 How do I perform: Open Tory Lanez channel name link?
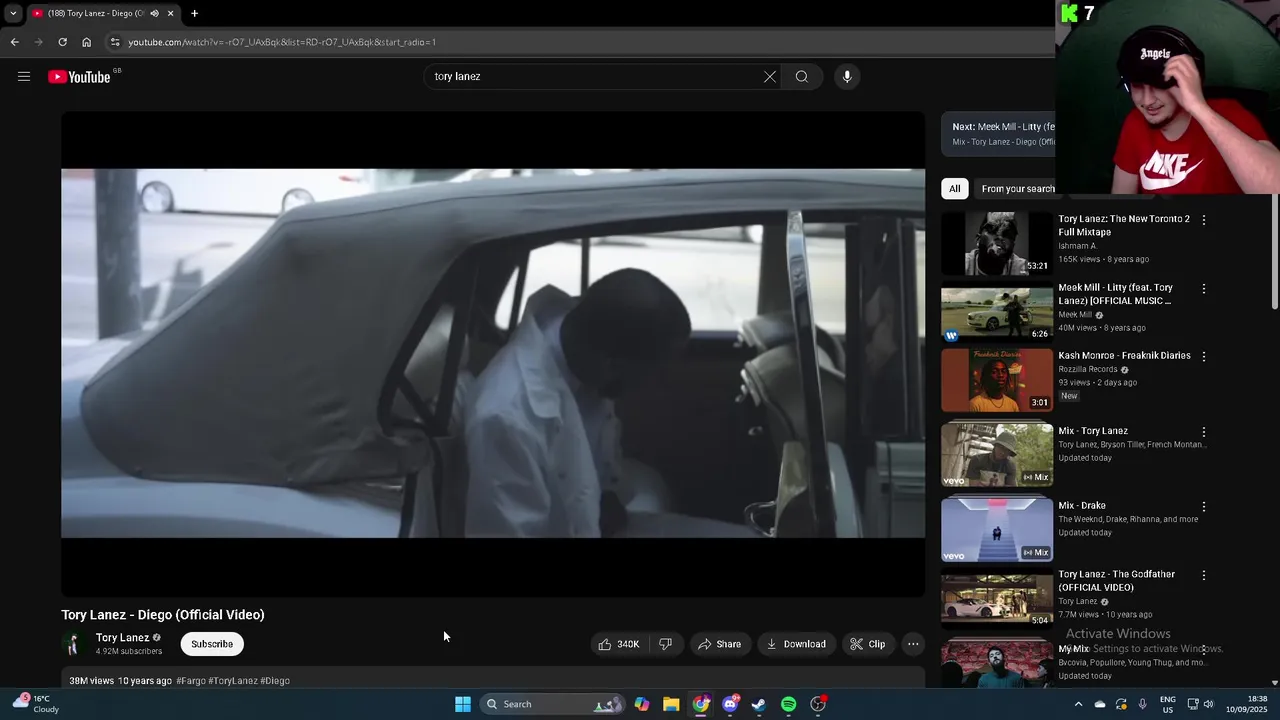pos(122,638)
